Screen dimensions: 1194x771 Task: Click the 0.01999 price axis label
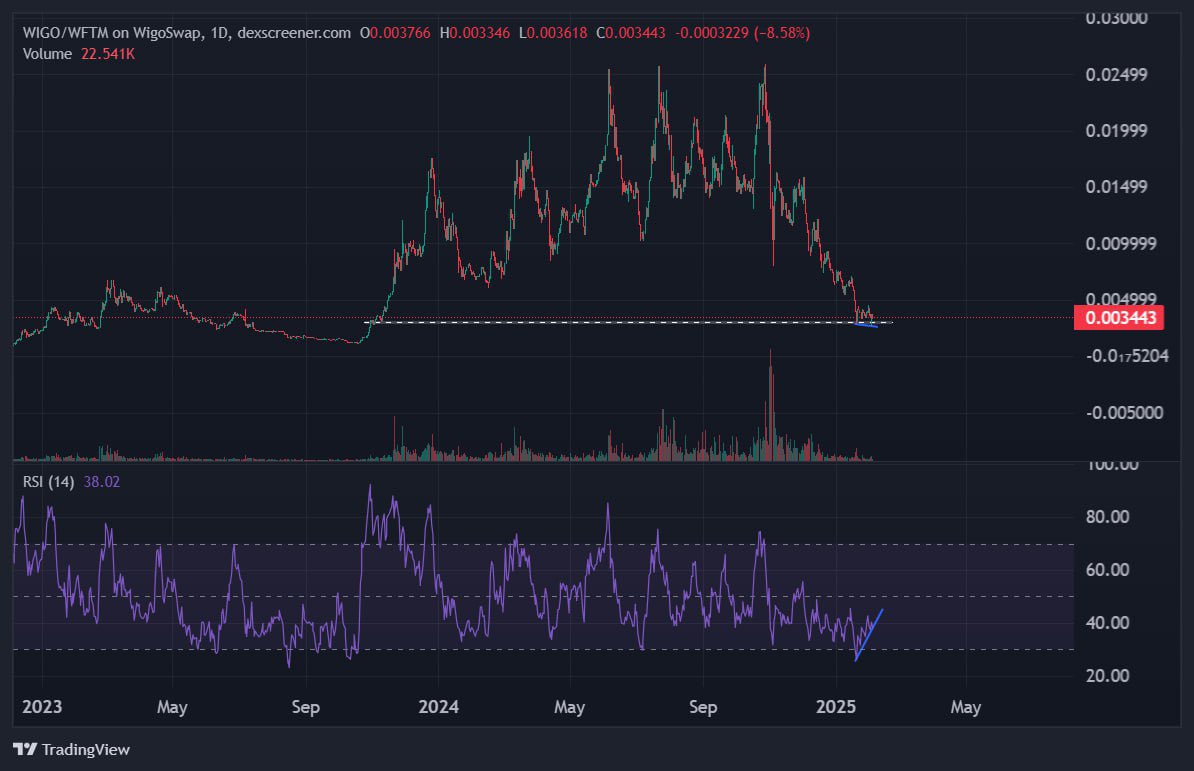pyautogui.click(x=1116, y=131)
